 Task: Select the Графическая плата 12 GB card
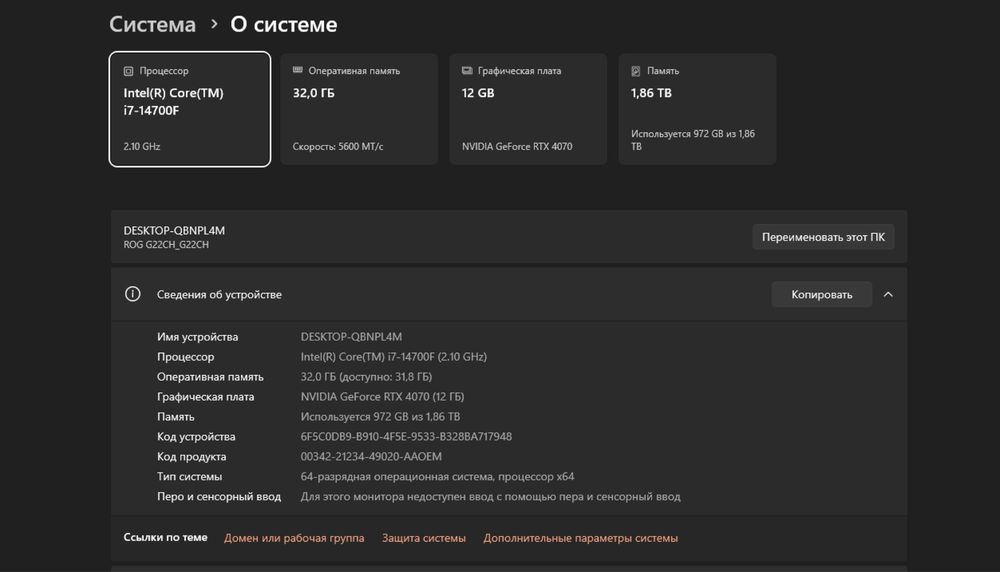[528, 109]
